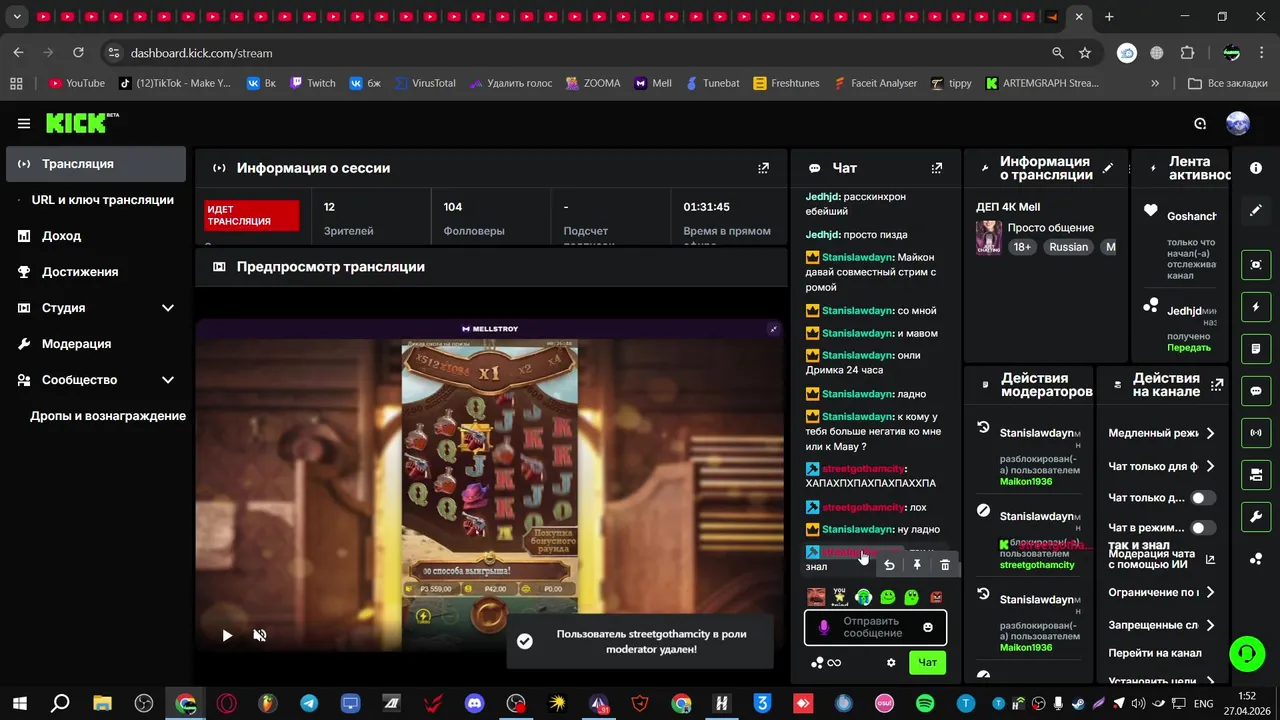The height and width of the screenshot is (720, 1280).
Task: Open 'Запрещенные сл' option
Action: coord(1163,625)
